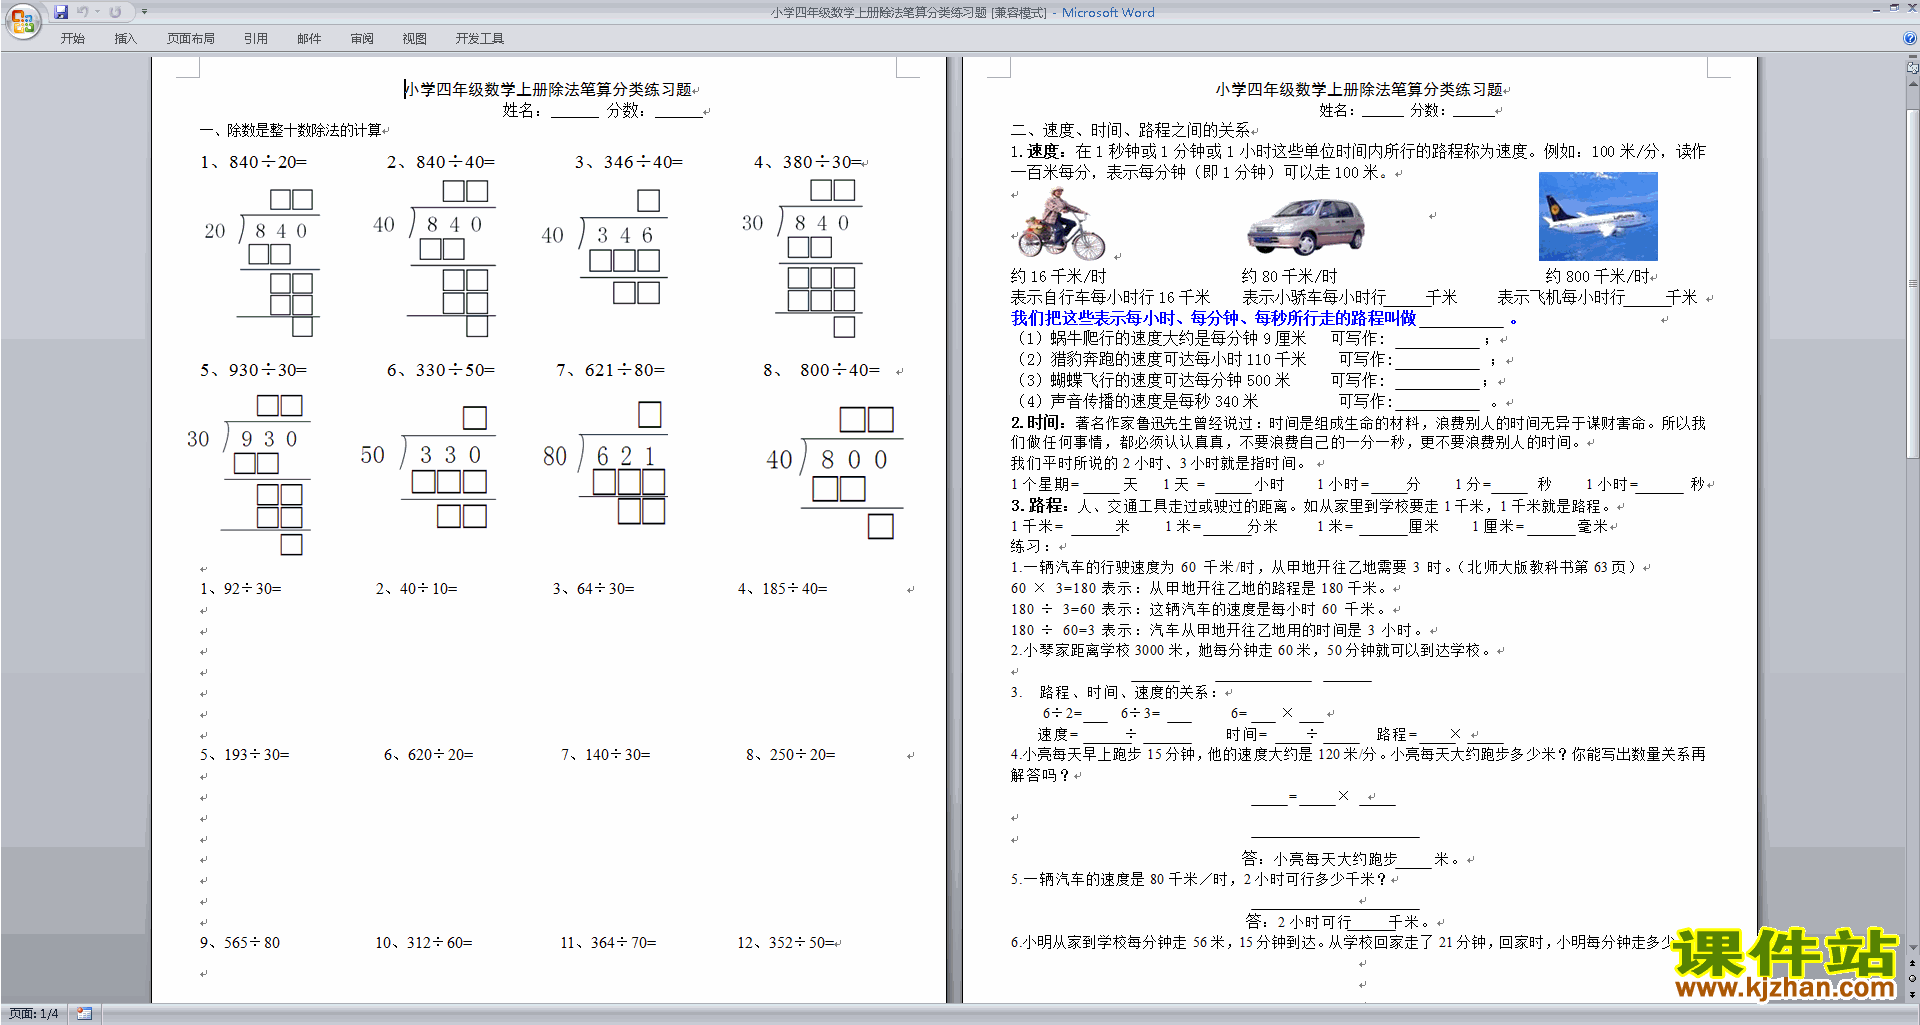This screenshot has height=1025, width=1920.
Task: Click the heading 一、除数是整十数除法的计算
Action: pyautogui.click(x=291, y=130)
